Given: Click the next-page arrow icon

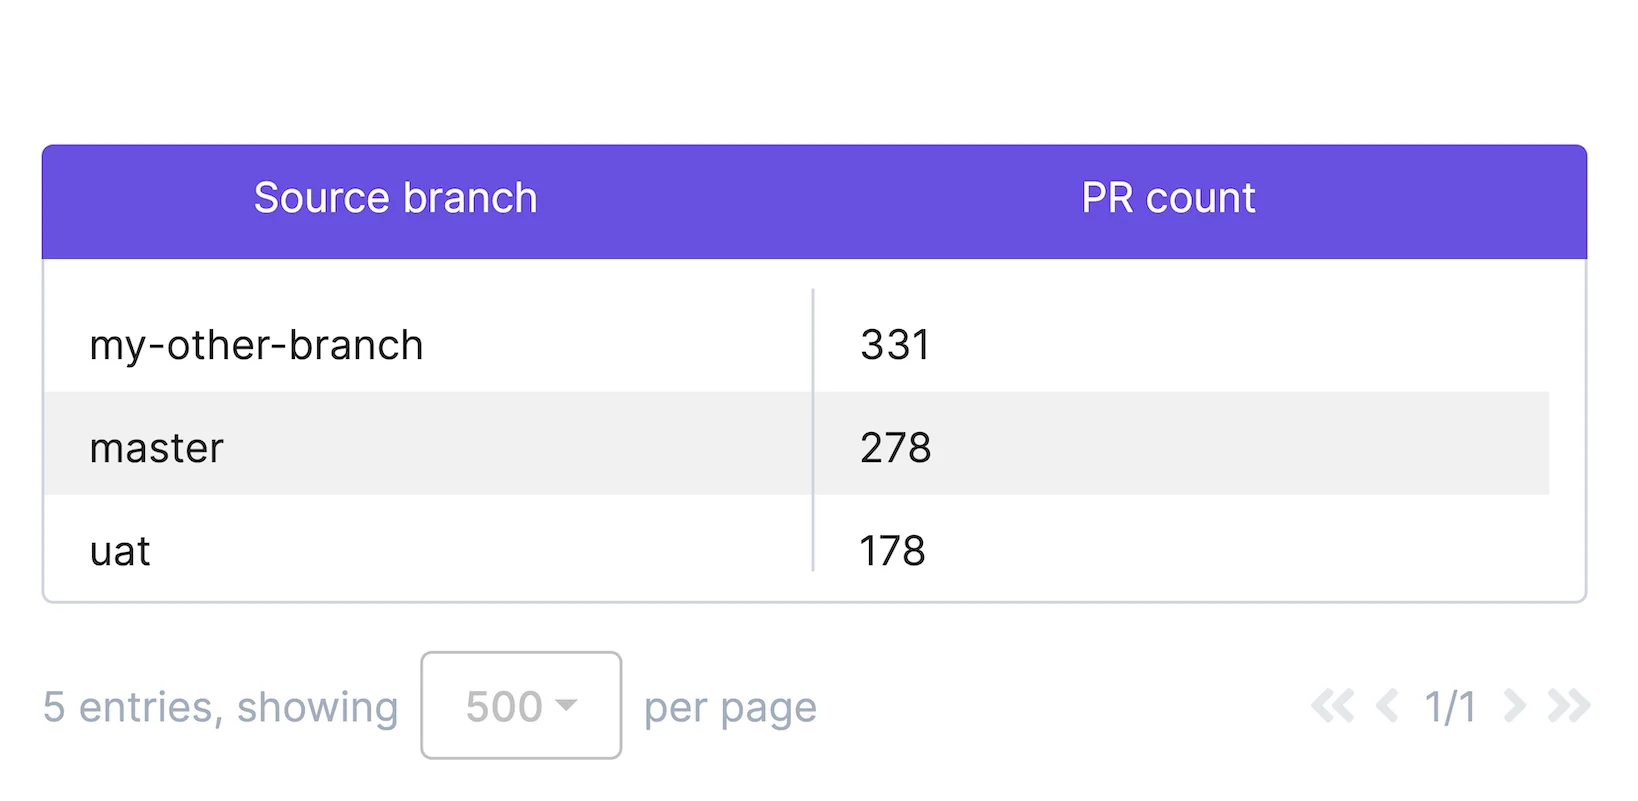Looking at the screenshot, I should pos(1512,706).
